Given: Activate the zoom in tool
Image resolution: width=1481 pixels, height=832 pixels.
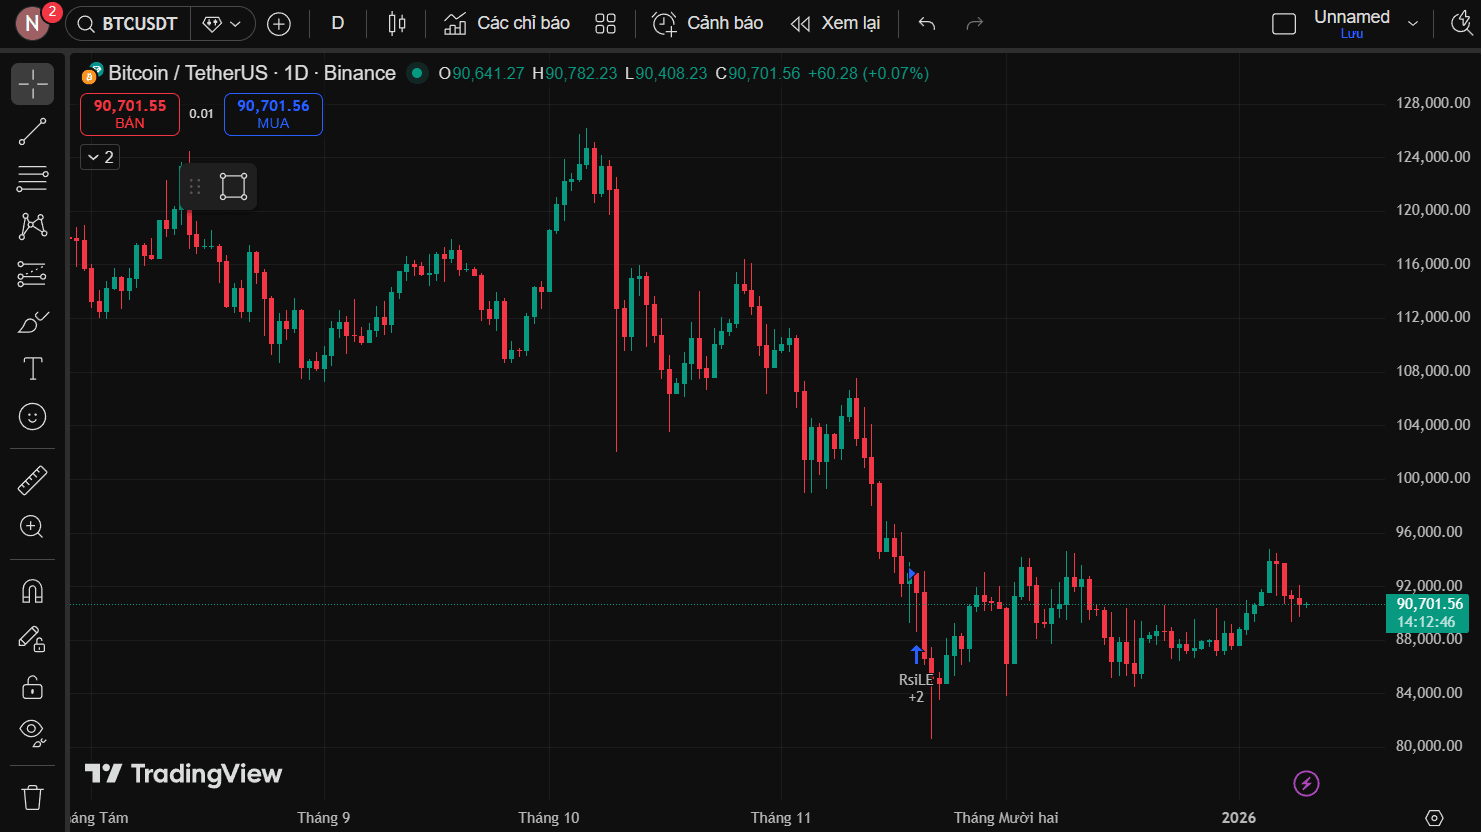Looking at the screenshot, I should click(x=32, y=527).
